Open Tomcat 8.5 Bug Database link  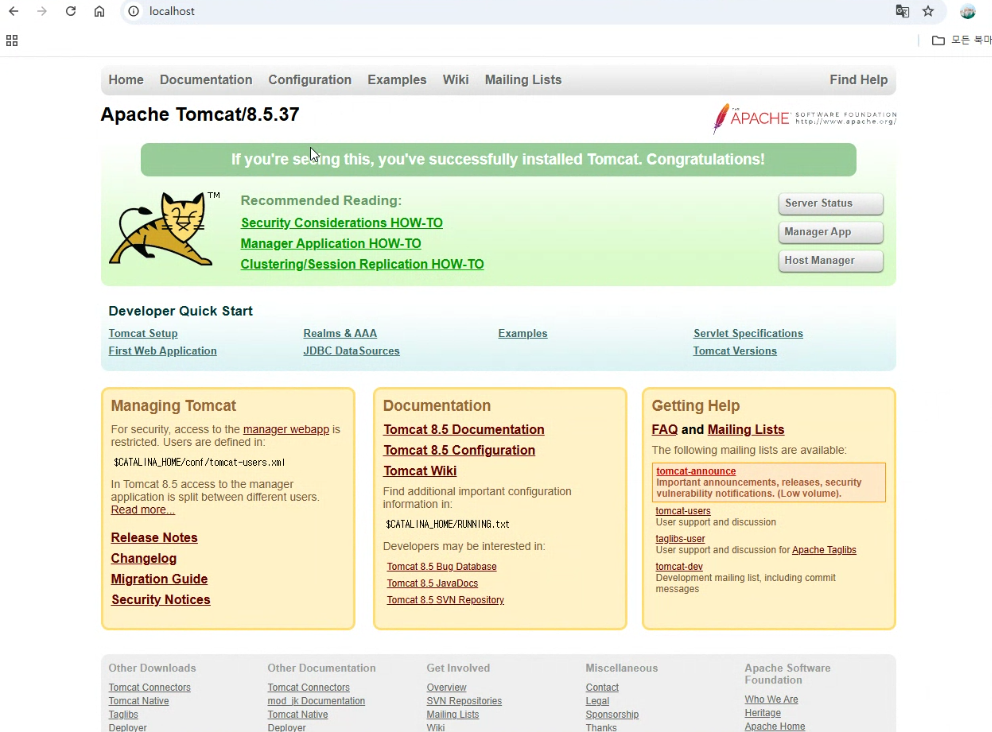tap(442, 567)
